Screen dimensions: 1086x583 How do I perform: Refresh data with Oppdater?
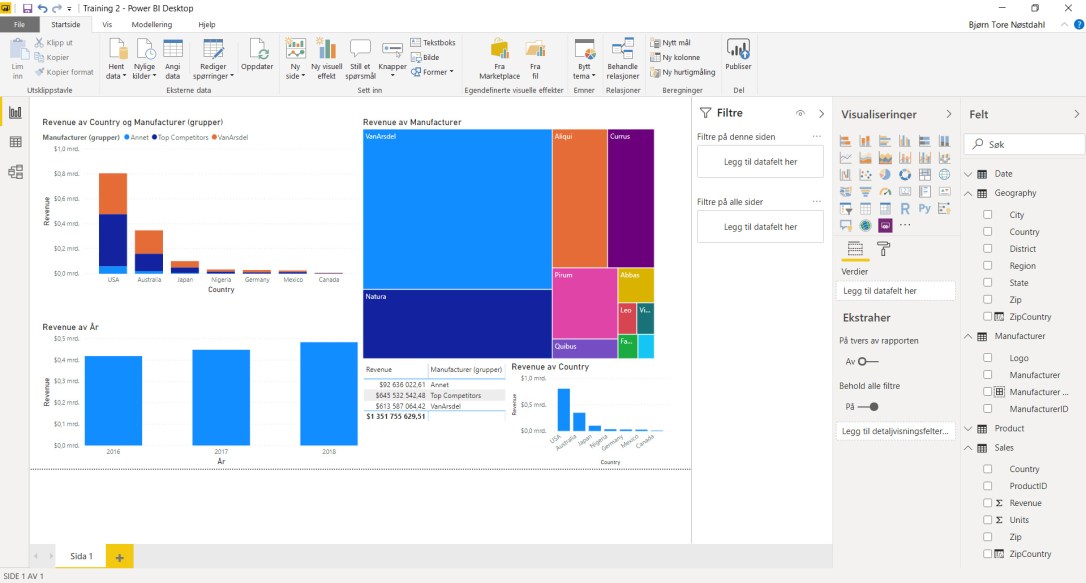point(257,55)
